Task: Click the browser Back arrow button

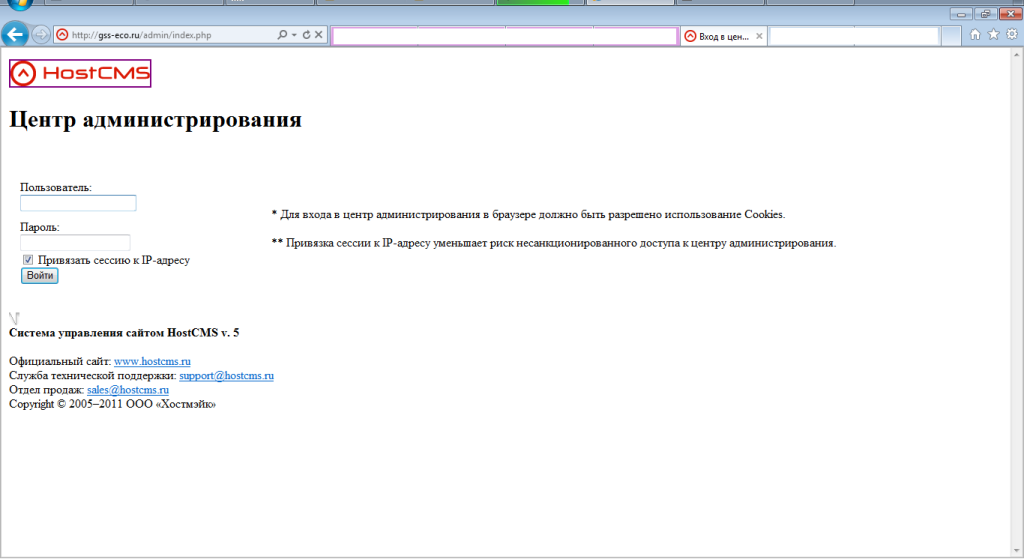Action: (x=16, y=34)
